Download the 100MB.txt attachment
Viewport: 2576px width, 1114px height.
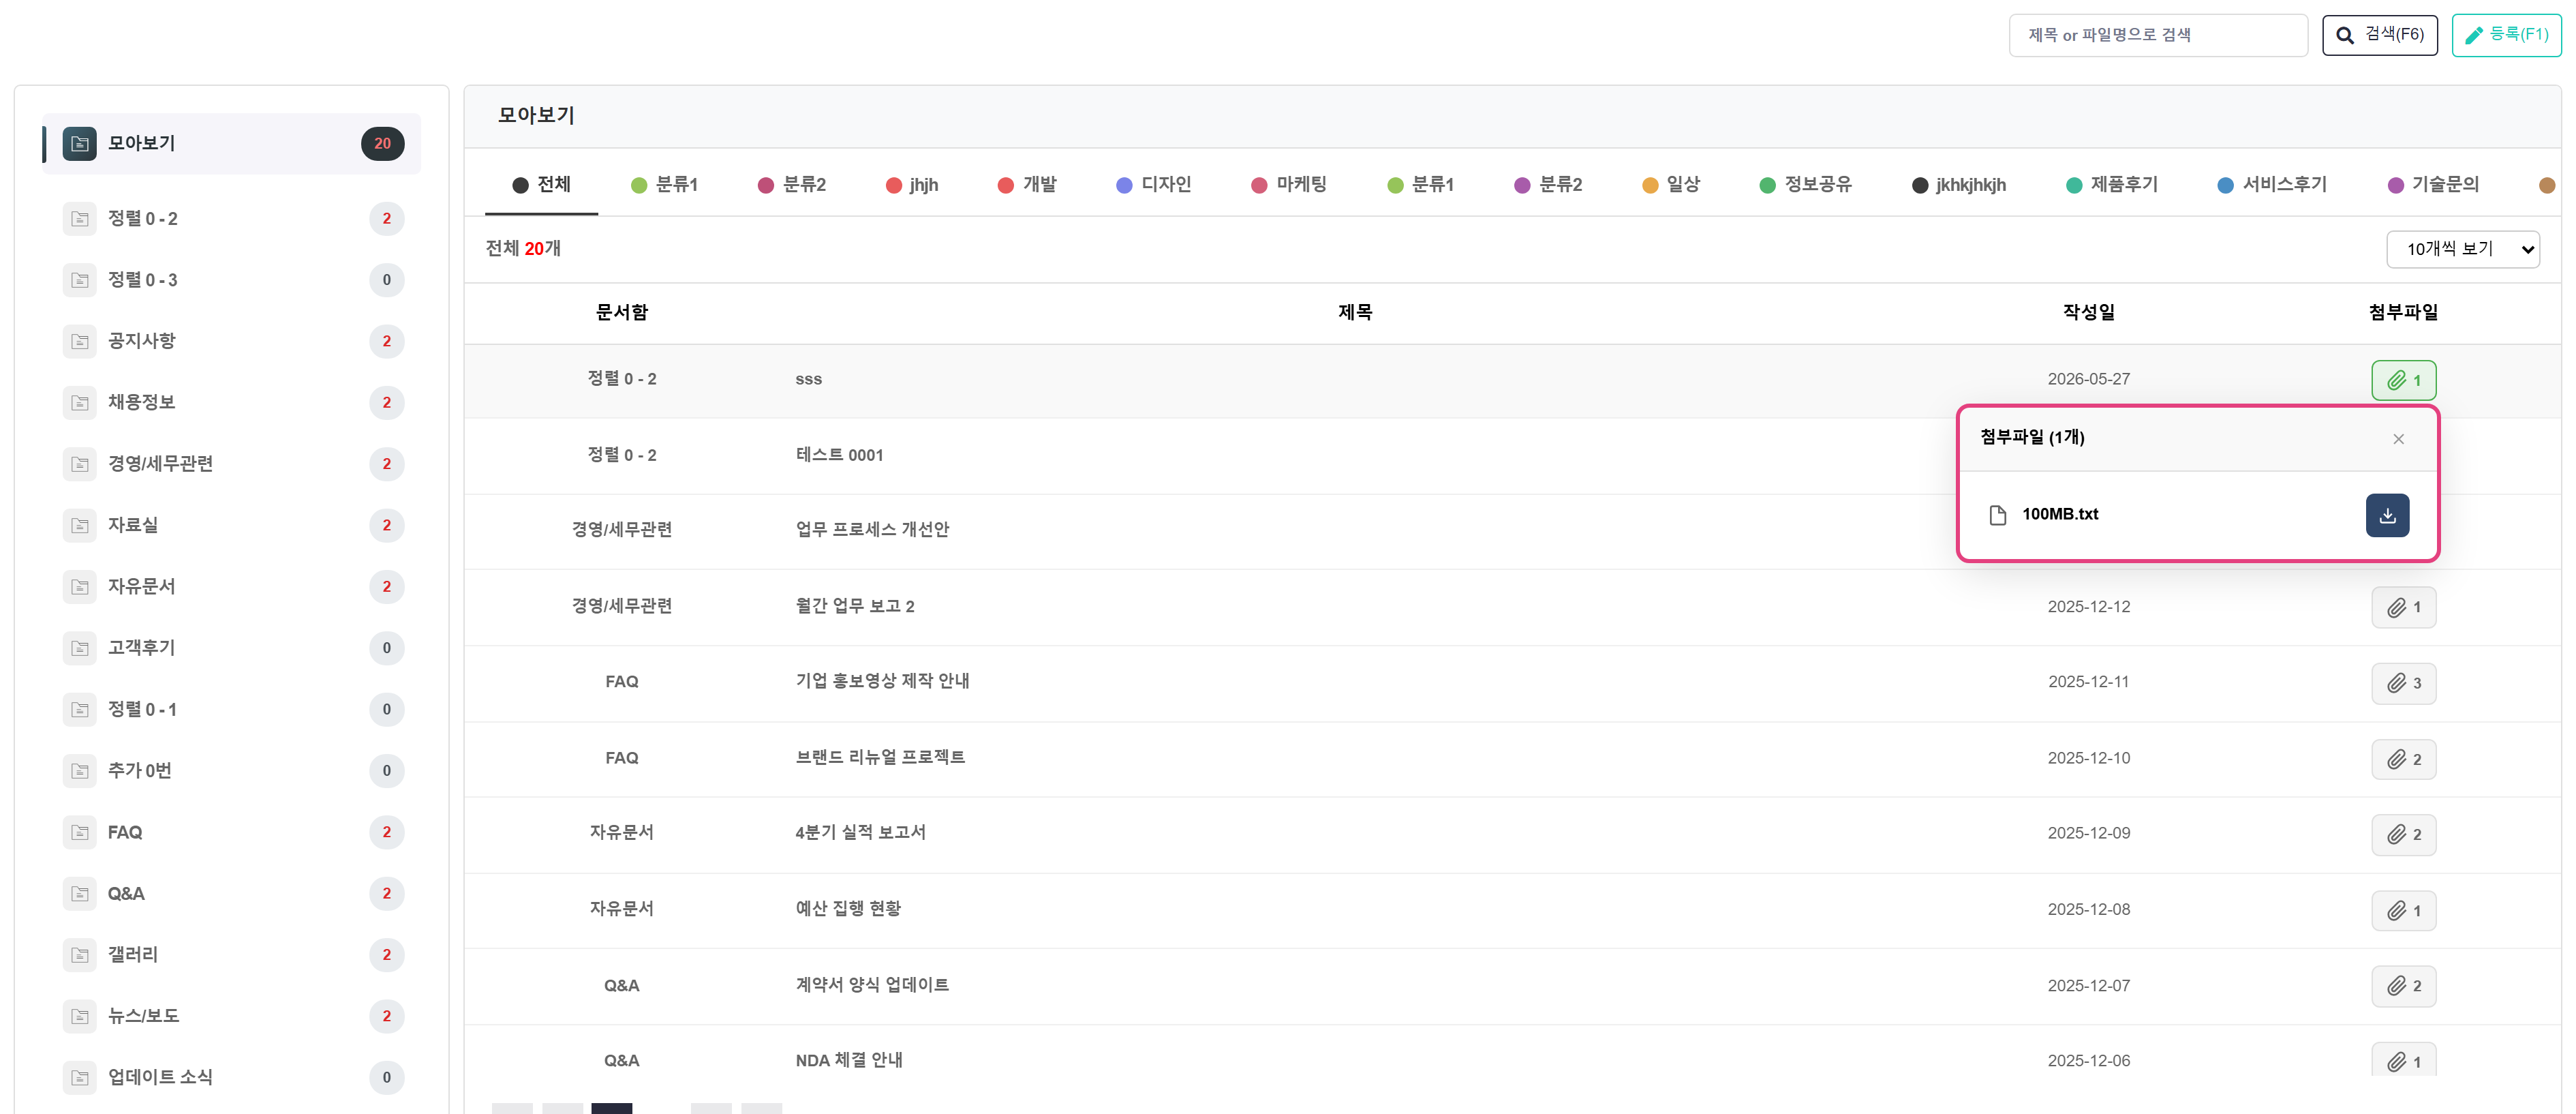[x=2387, y=515]
